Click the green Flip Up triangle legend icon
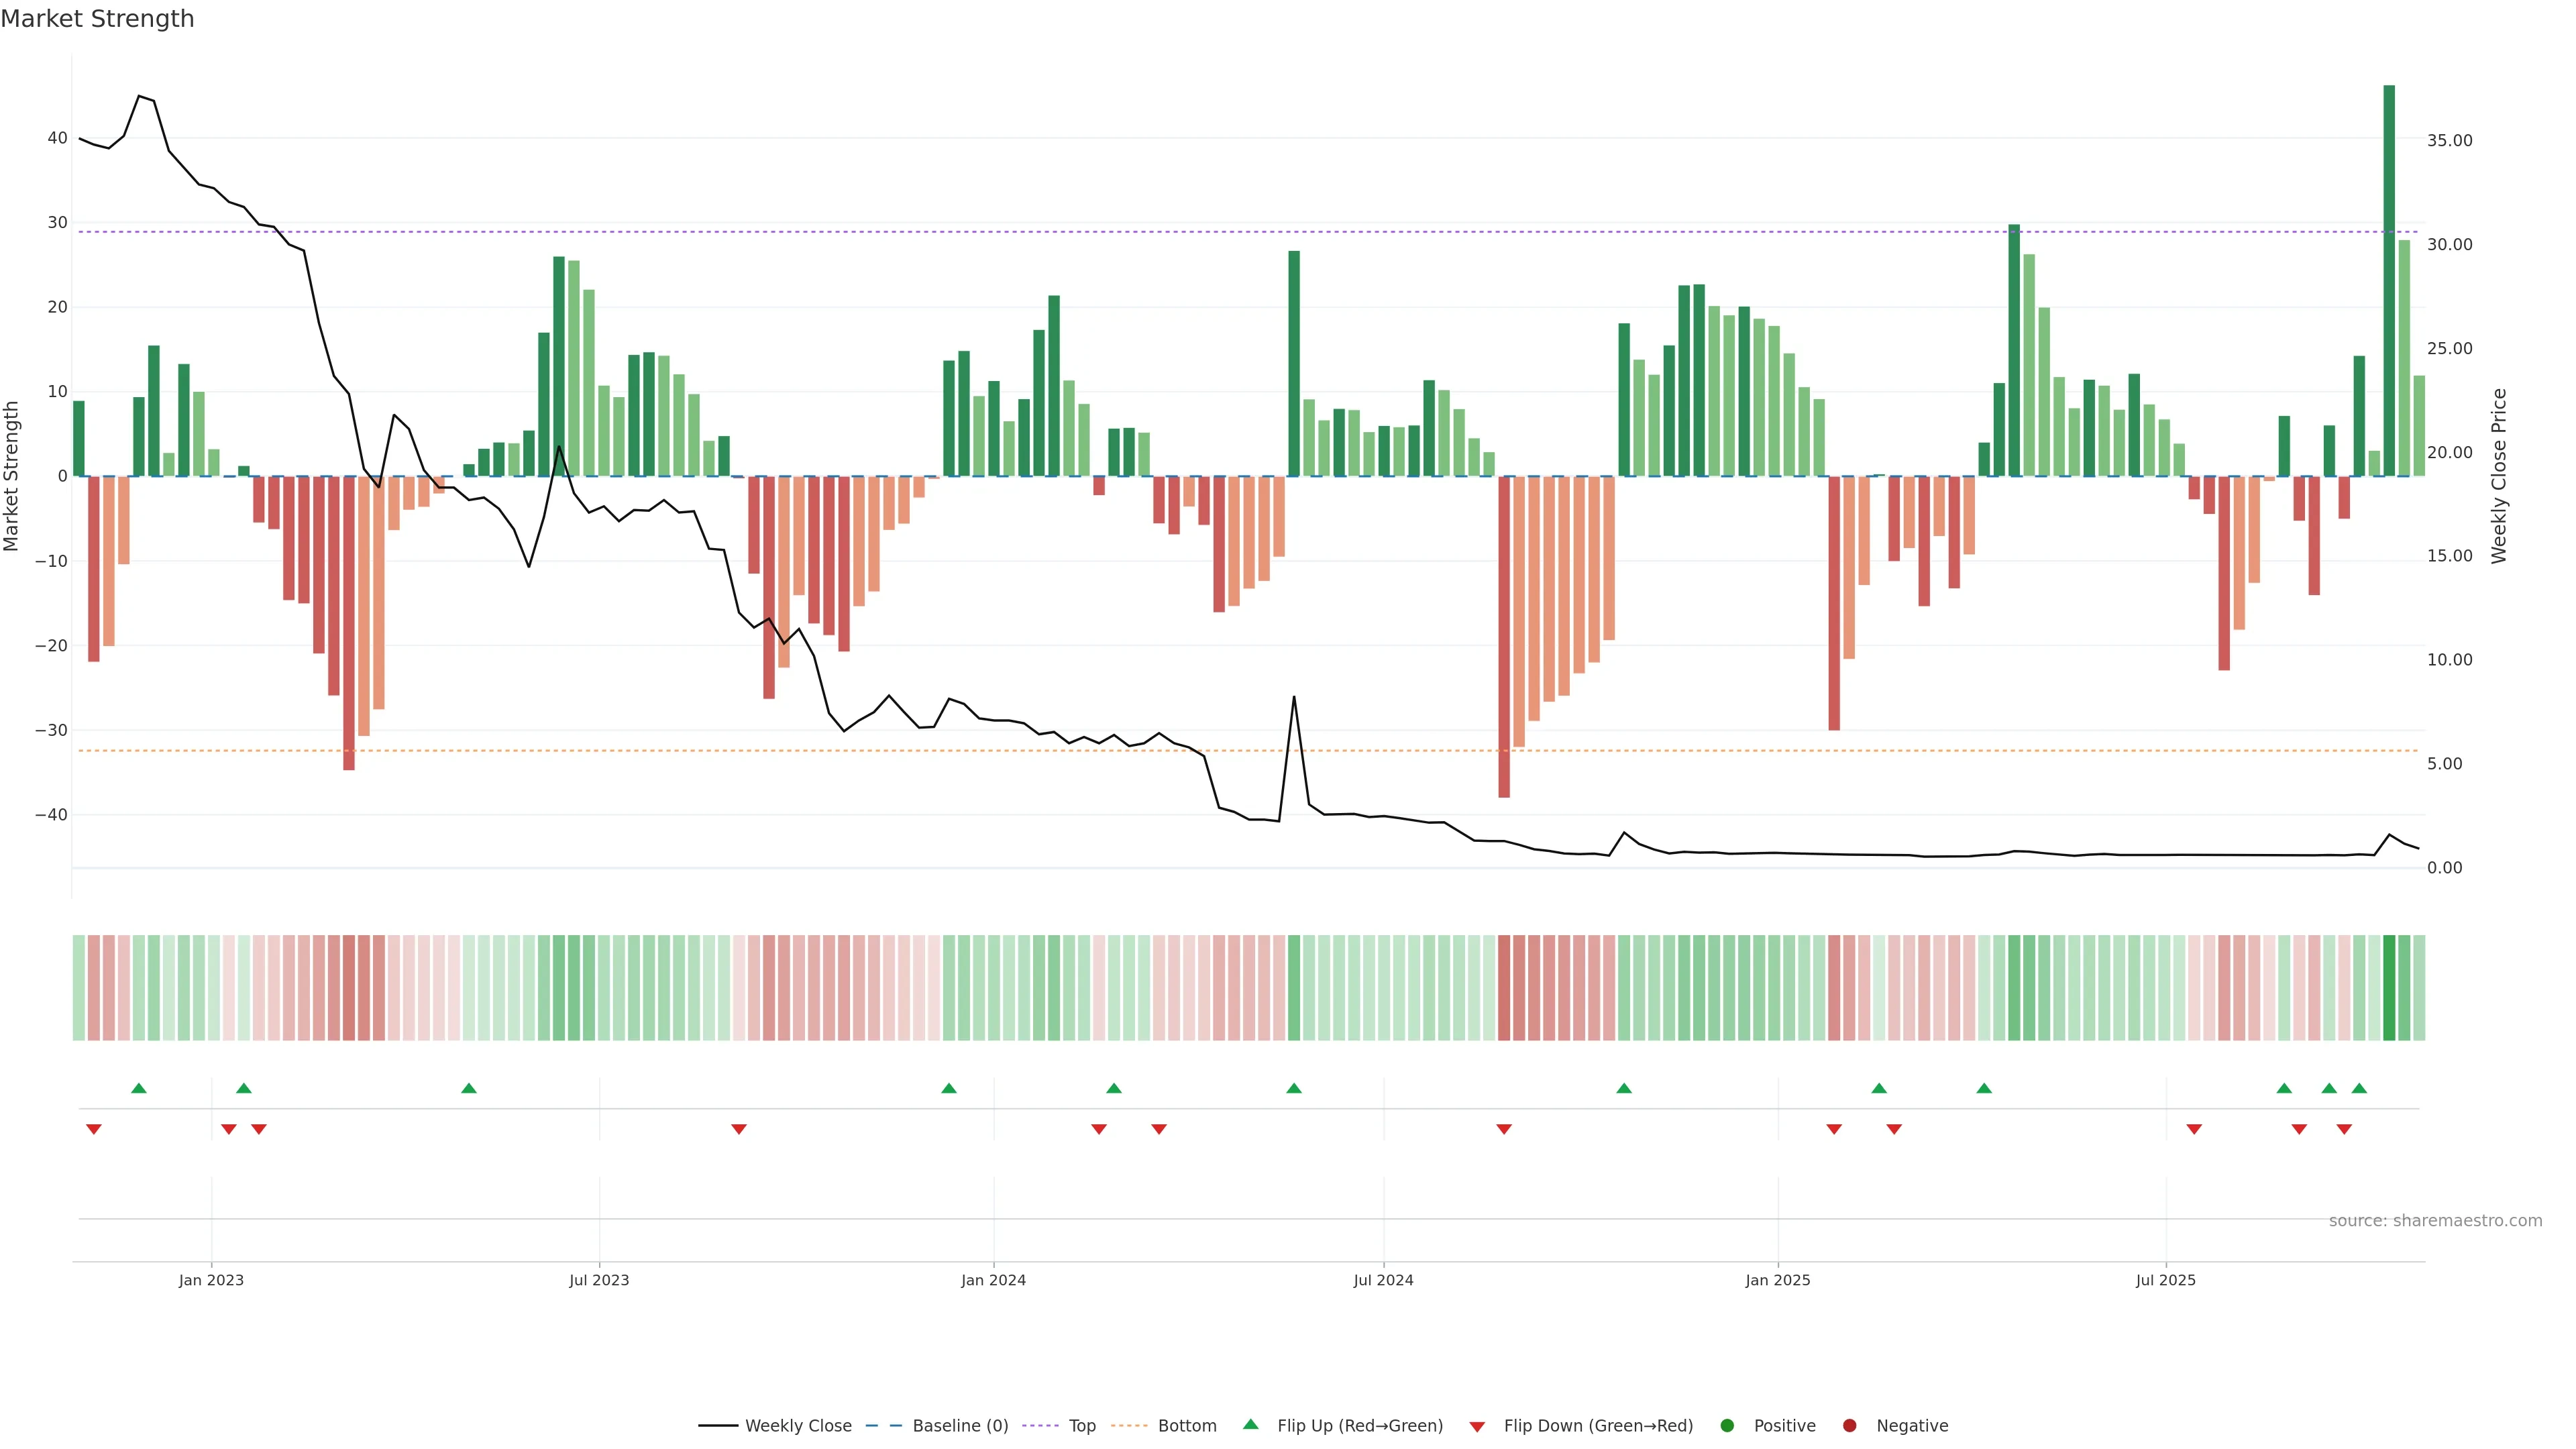Viewport: 2576px width, 1449px height. [1250, 1424]
